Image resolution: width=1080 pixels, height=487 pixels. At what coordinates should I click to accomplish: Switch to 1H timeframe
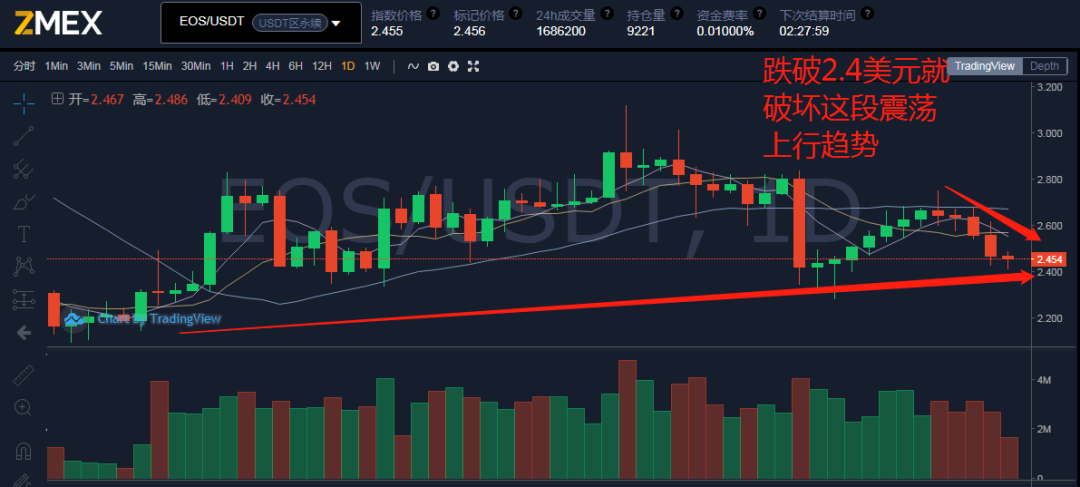pyautogui.click(x=227, y=66)
